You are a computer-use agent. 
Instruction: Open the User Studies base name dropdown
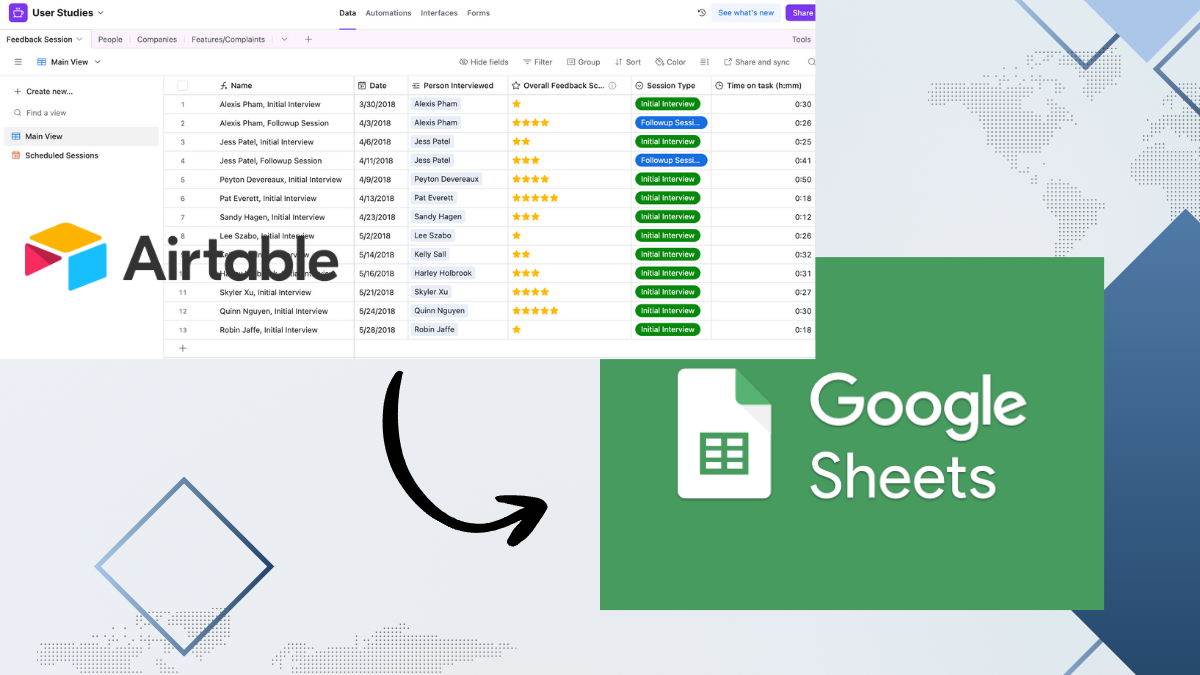(68, 13)
